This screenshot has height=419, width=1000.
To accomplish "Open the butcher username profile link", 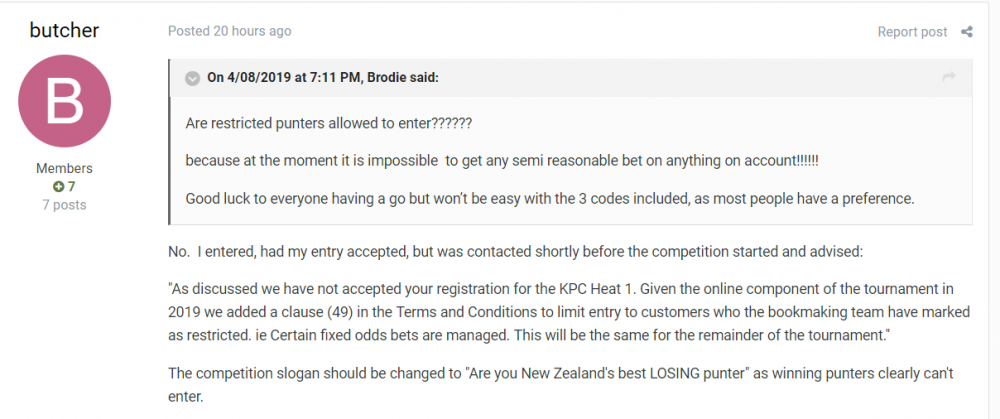I will pos(64,30).
